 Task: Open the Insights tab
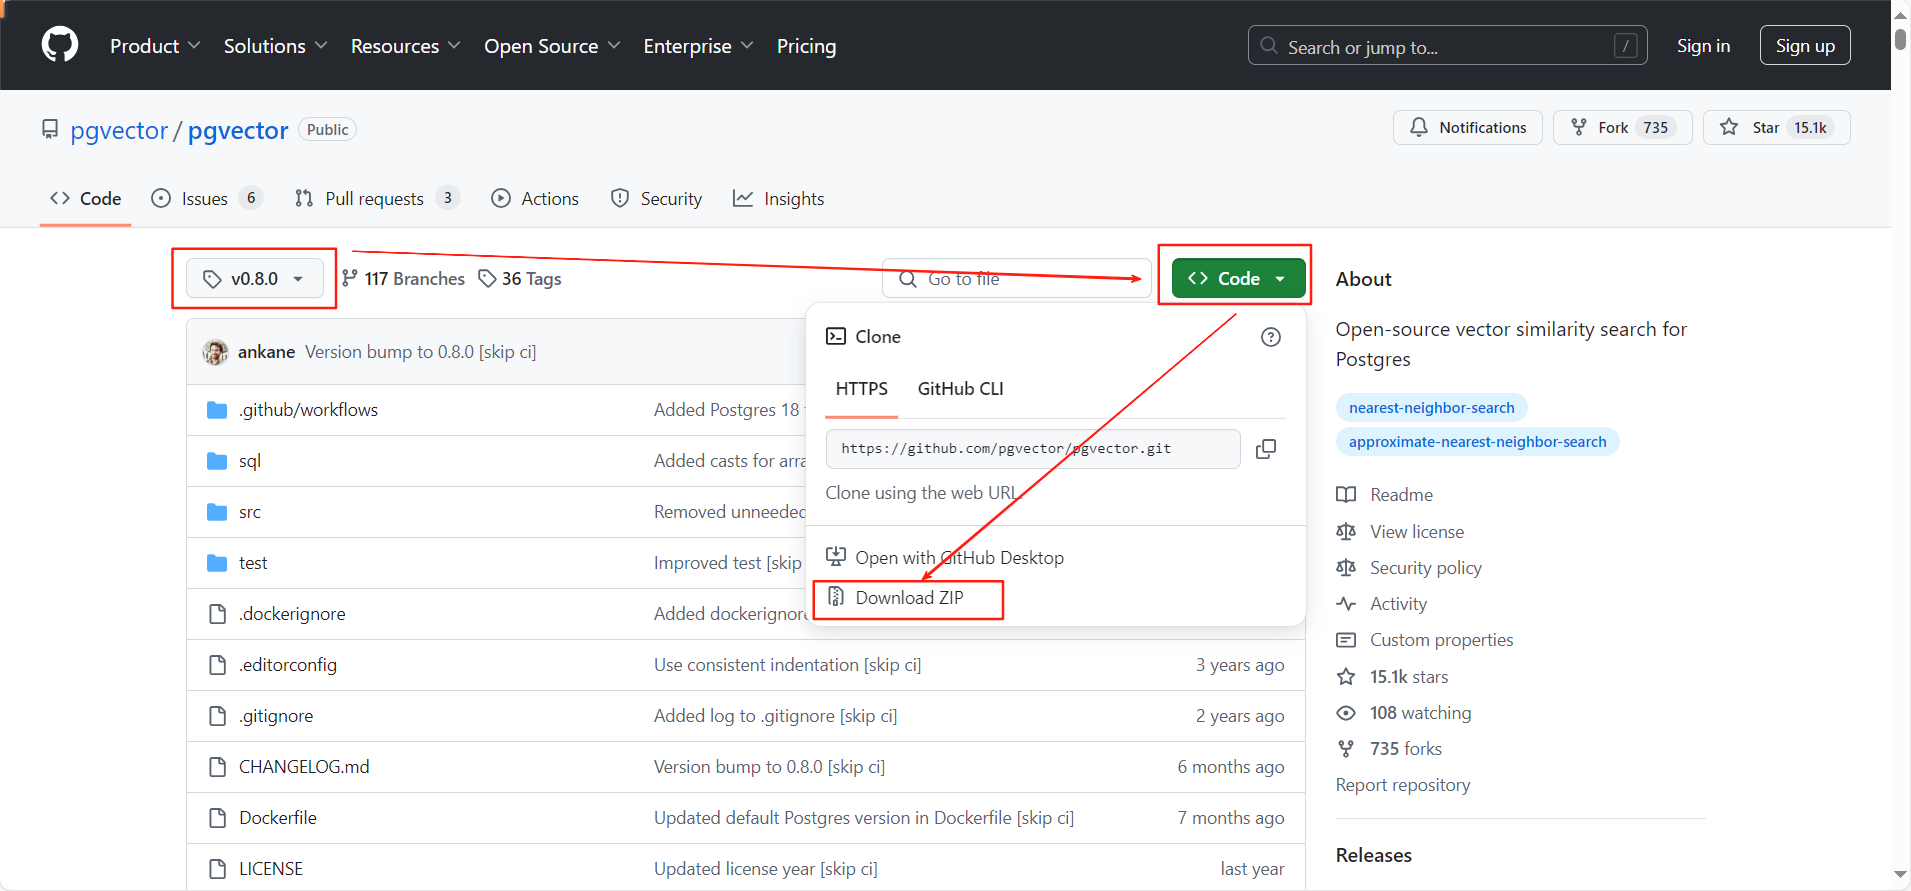779,199
